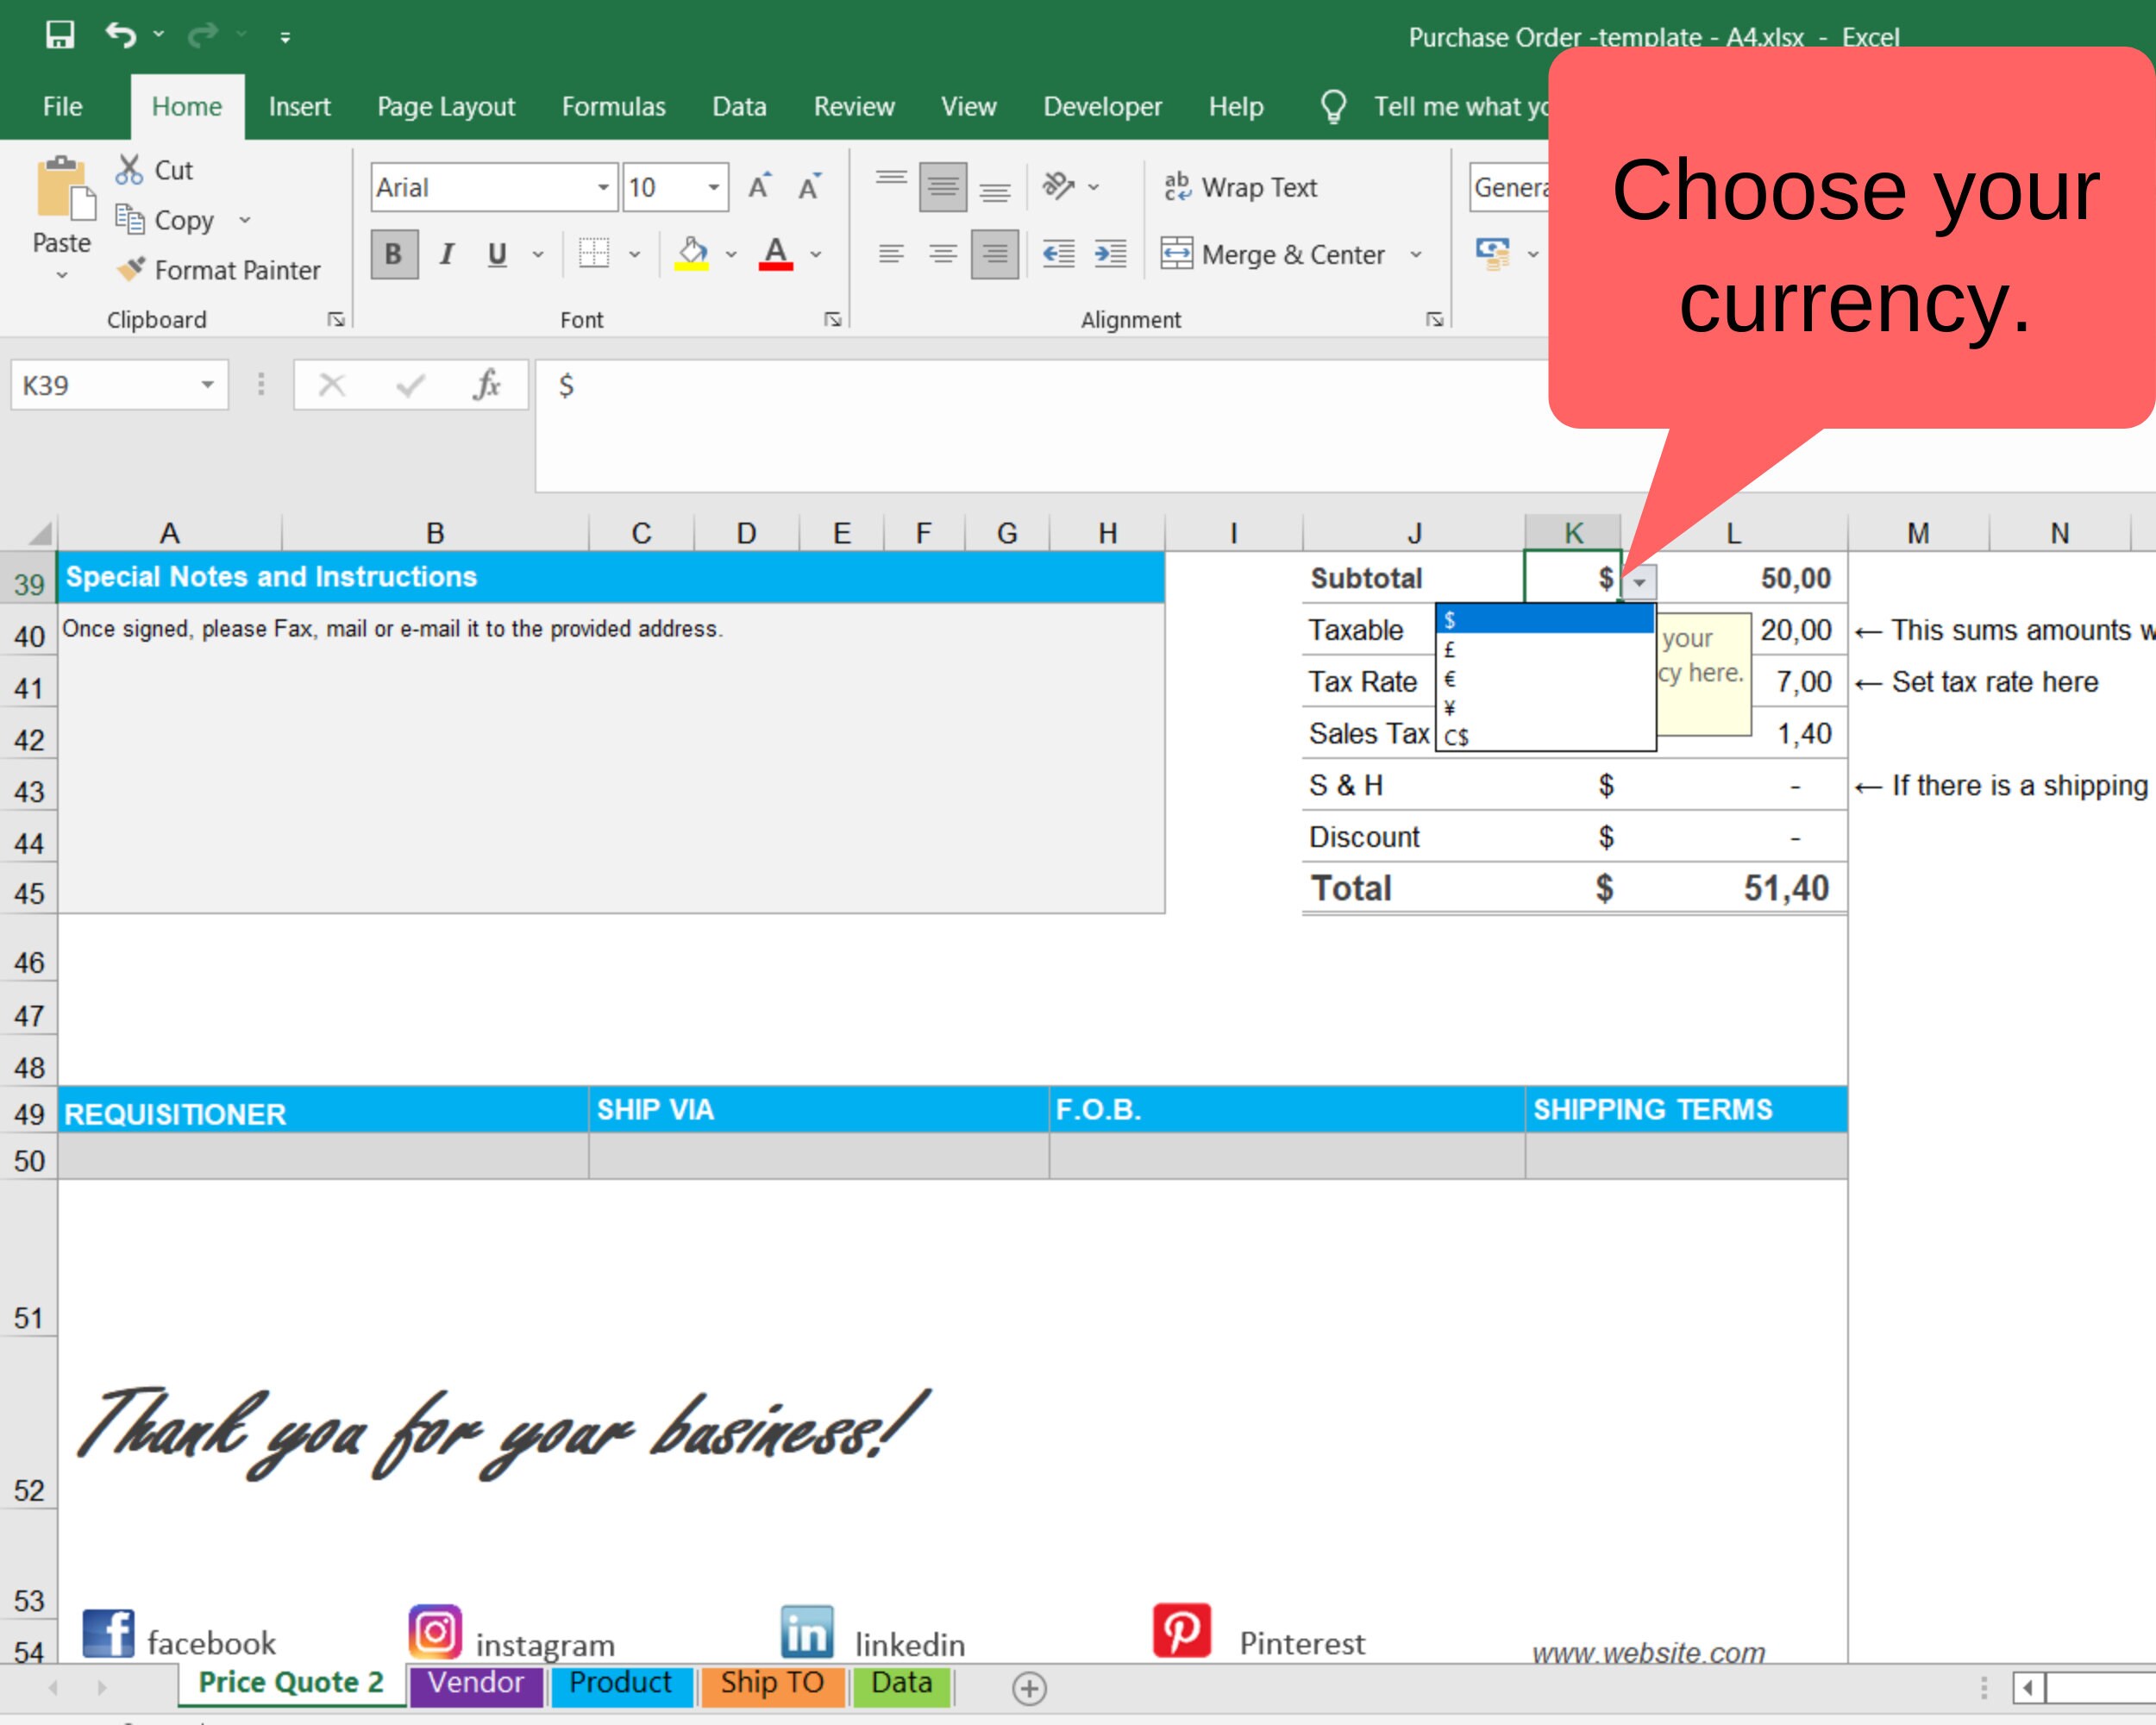Switch to the Formulas ribbon tab

pos(613,106)
